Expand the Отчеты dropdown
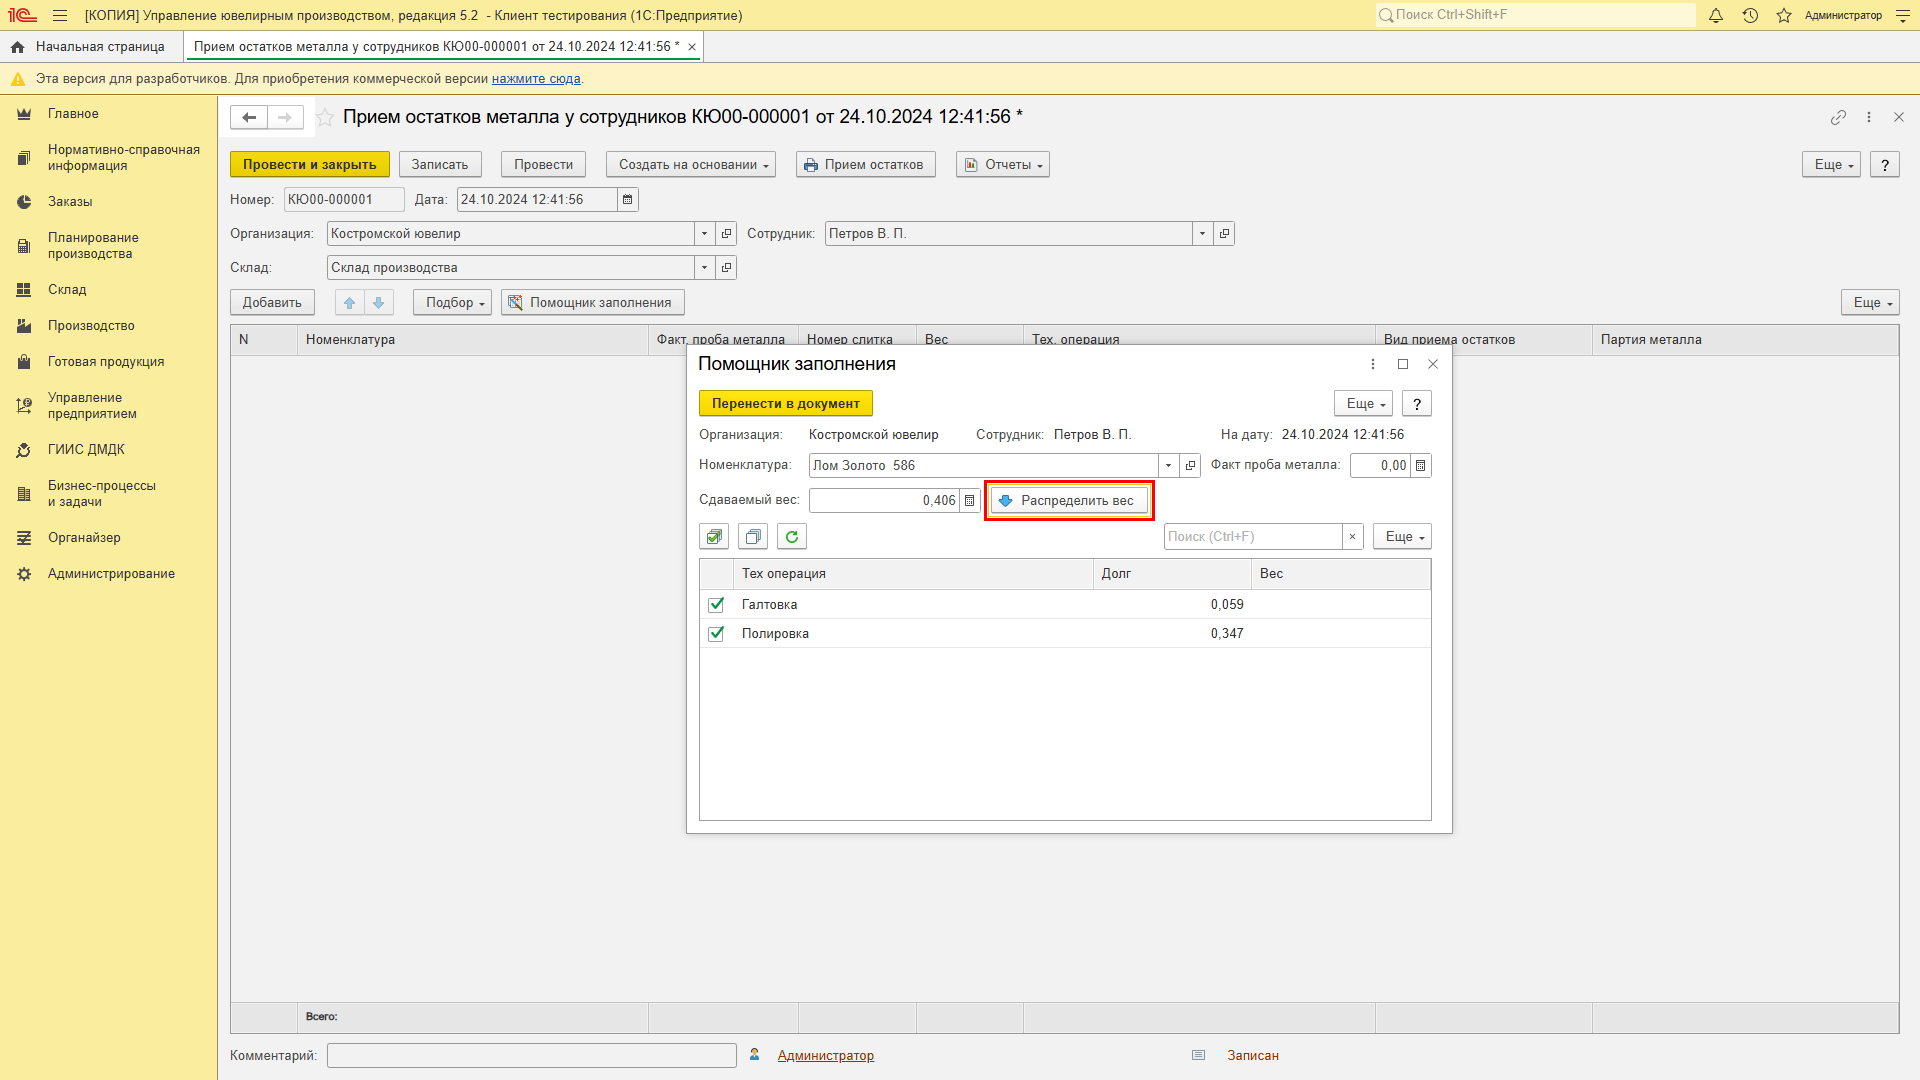The width and height of the screenshot is (1920, 1080). (1003, 165)
